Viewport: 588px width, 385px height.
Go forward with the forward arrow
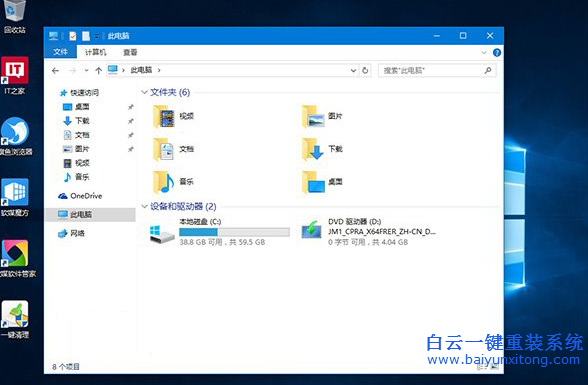click(x=73, y=70)
